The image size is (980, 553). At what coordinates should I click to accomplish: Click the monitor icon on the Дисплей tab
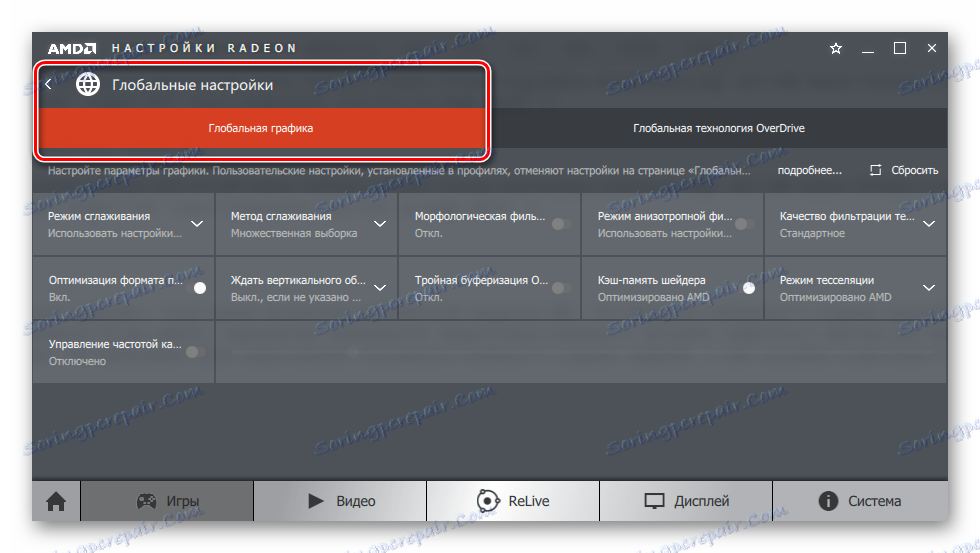click(x=654, y=501)
